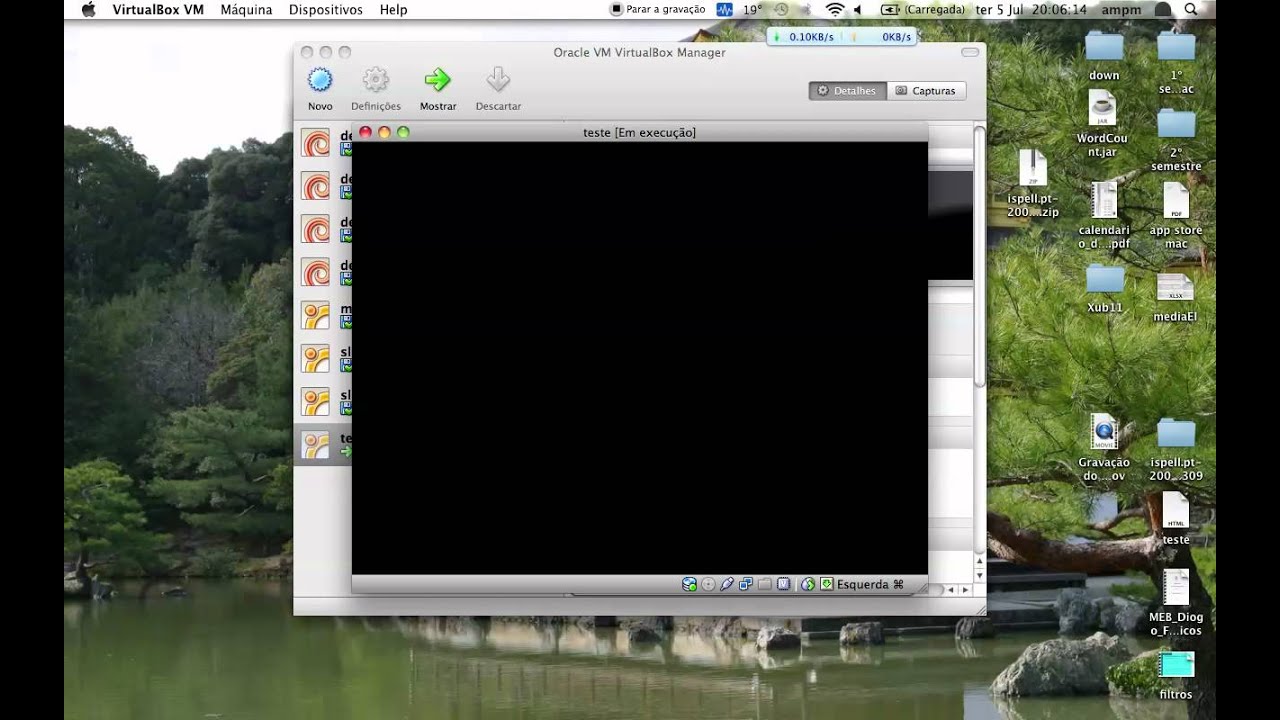Screen dimensions: 1280x720
Task: Open the VirtualBox VM menu
Action: click(x=158, y=9)
